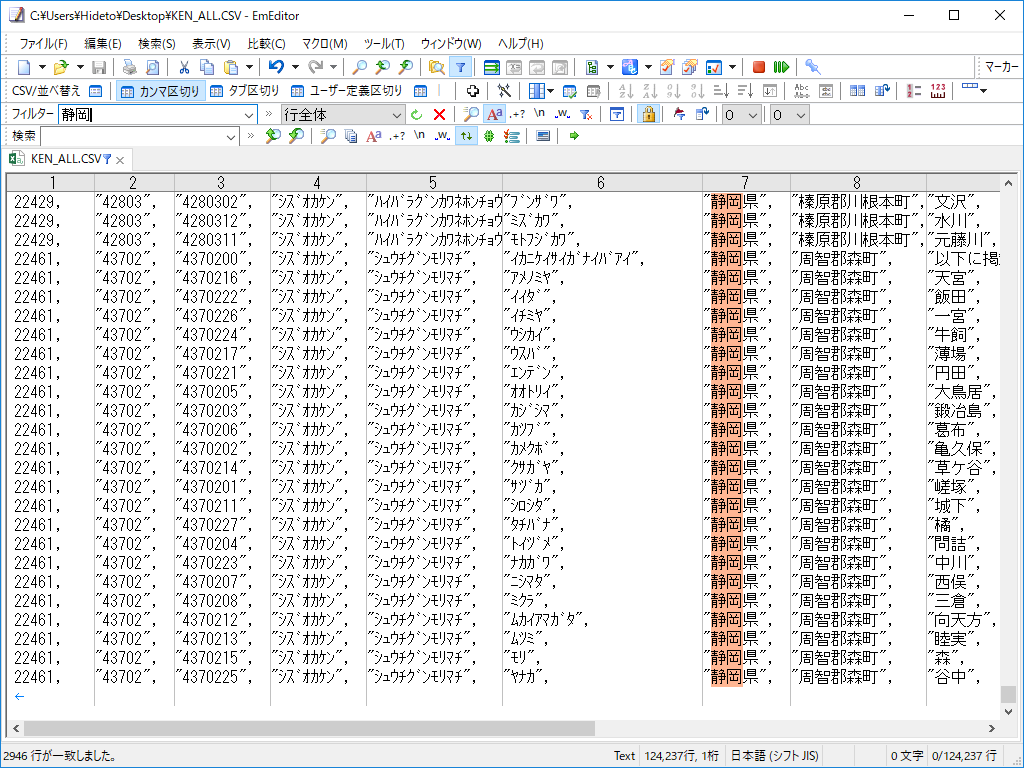Click the Paste clipboard icon
The width and height of the screenshot is (1024, 768).
coord(231,67)
